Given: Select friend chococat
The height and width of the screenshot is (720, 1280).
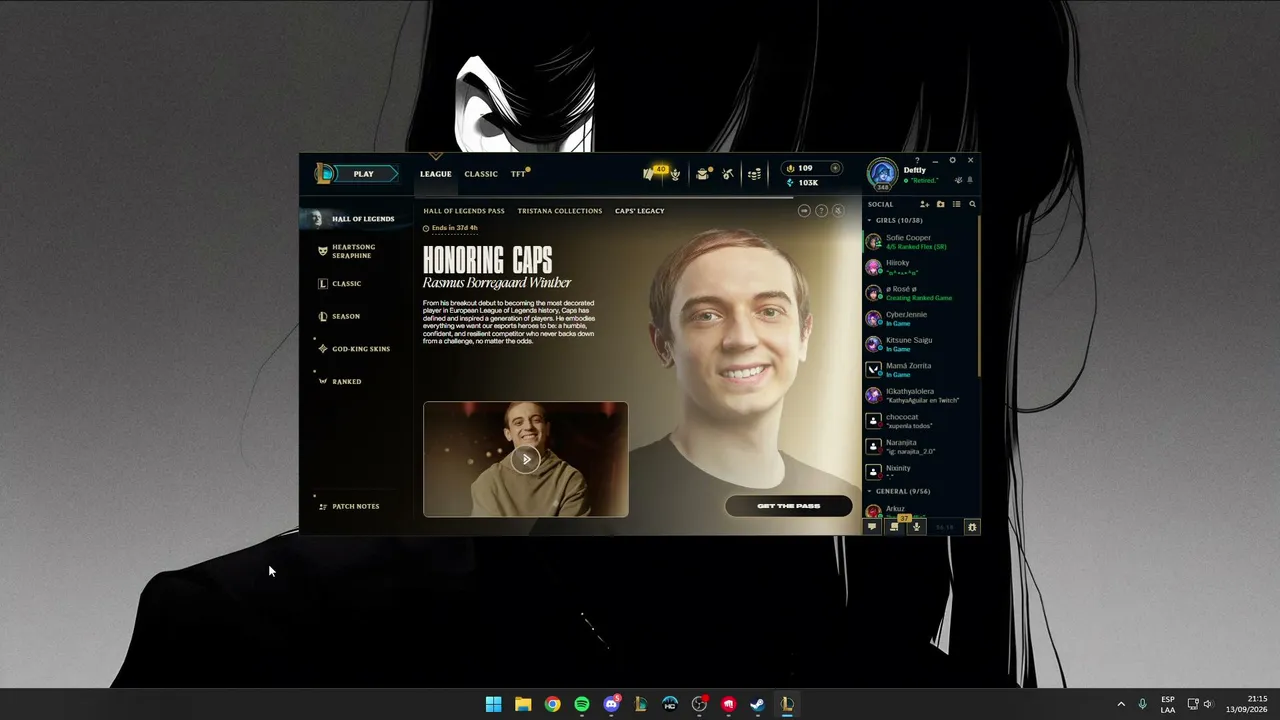Looking at the screenshot, I should coord(921,421).
